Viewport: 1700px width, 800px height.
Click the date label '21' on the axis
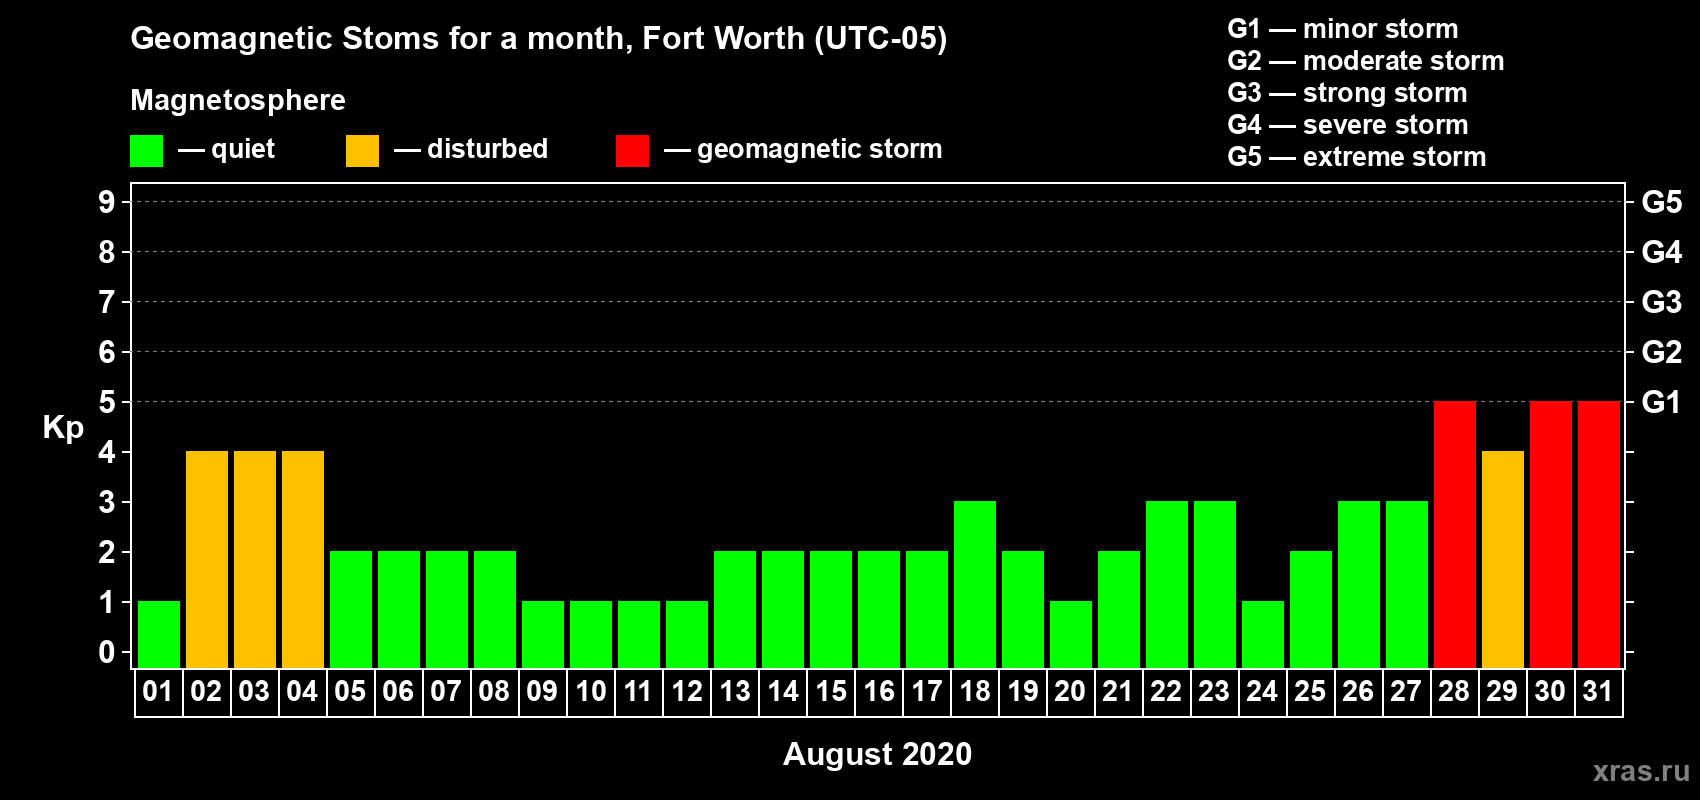point(1118,692)
